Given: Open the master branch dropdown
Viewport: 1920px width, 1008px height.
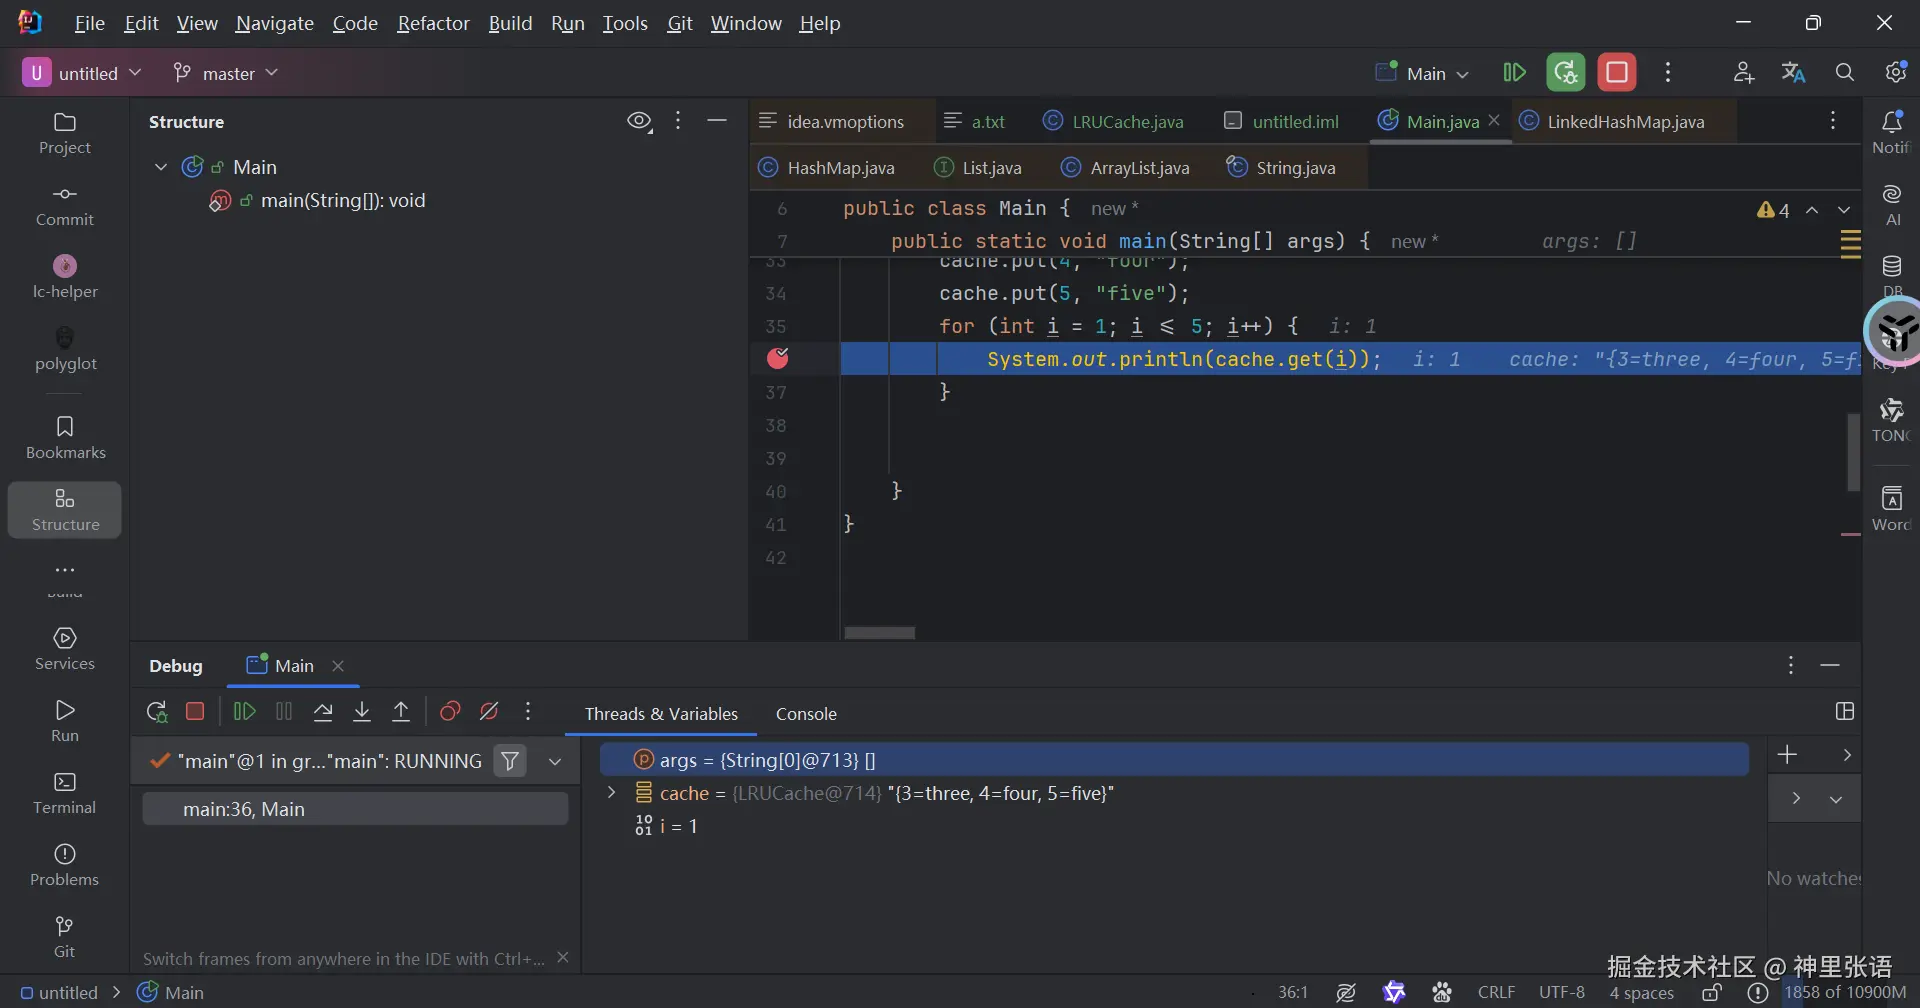Looking at the screenshot, I should coord(225,73).
